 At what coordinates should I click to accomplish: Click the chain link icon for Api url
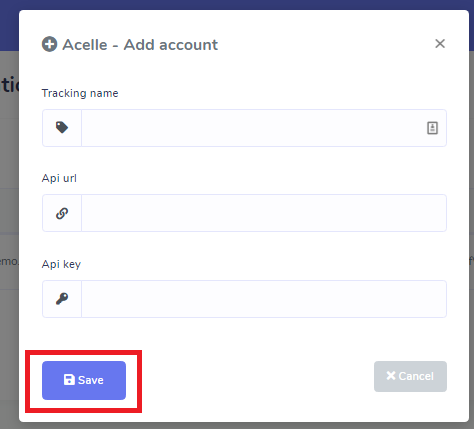(62, 213)
